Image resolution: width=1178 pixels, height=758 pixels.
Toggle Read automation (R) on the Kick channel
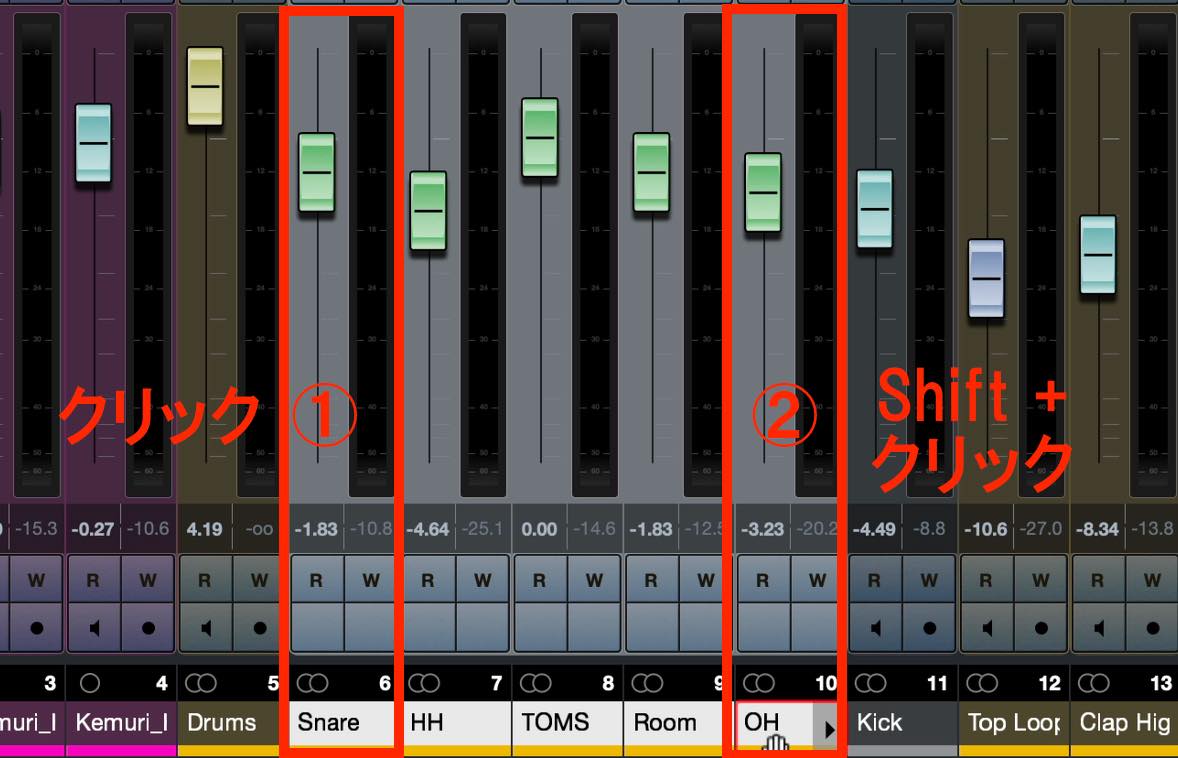point(874,580)
